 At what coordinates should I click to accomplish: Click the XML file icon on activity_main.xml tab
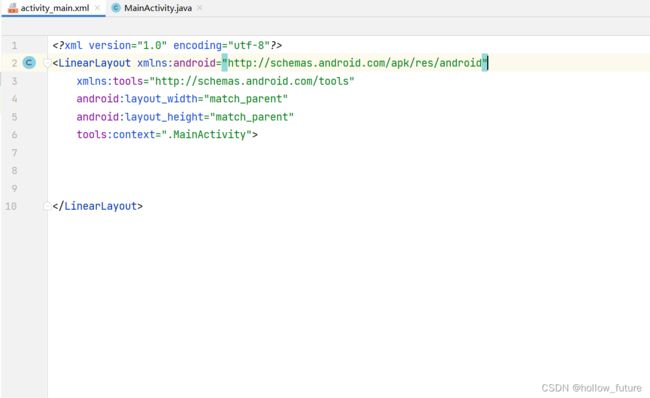(13, 8)
